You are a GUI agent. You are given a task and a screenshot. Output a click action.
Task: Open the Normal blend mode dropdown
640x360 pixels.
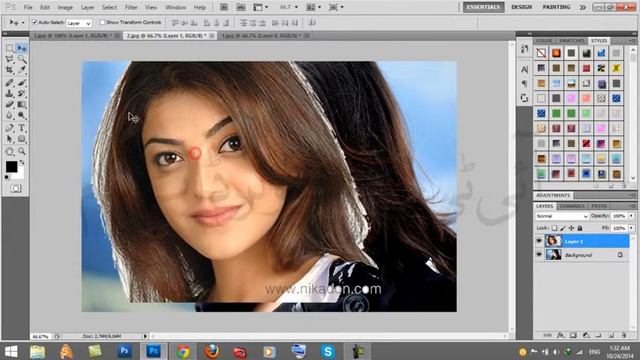(562, 216)
